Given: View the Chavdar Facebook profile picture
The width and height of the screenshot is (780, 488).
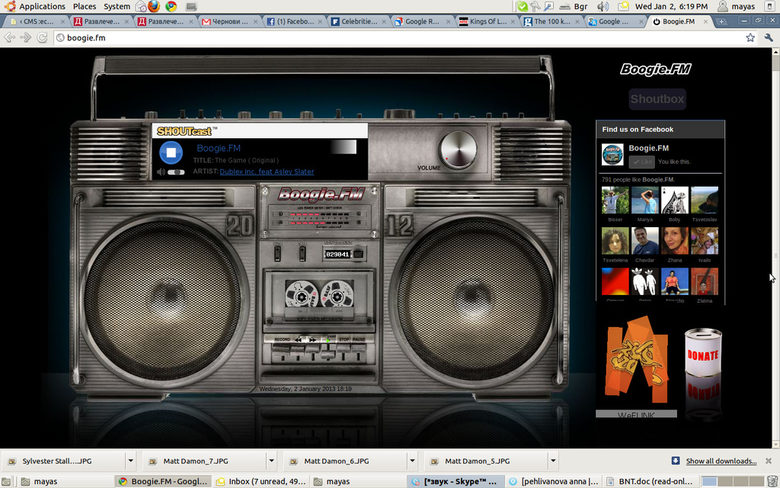Looking at the screenshot, I should click(645, 241).
